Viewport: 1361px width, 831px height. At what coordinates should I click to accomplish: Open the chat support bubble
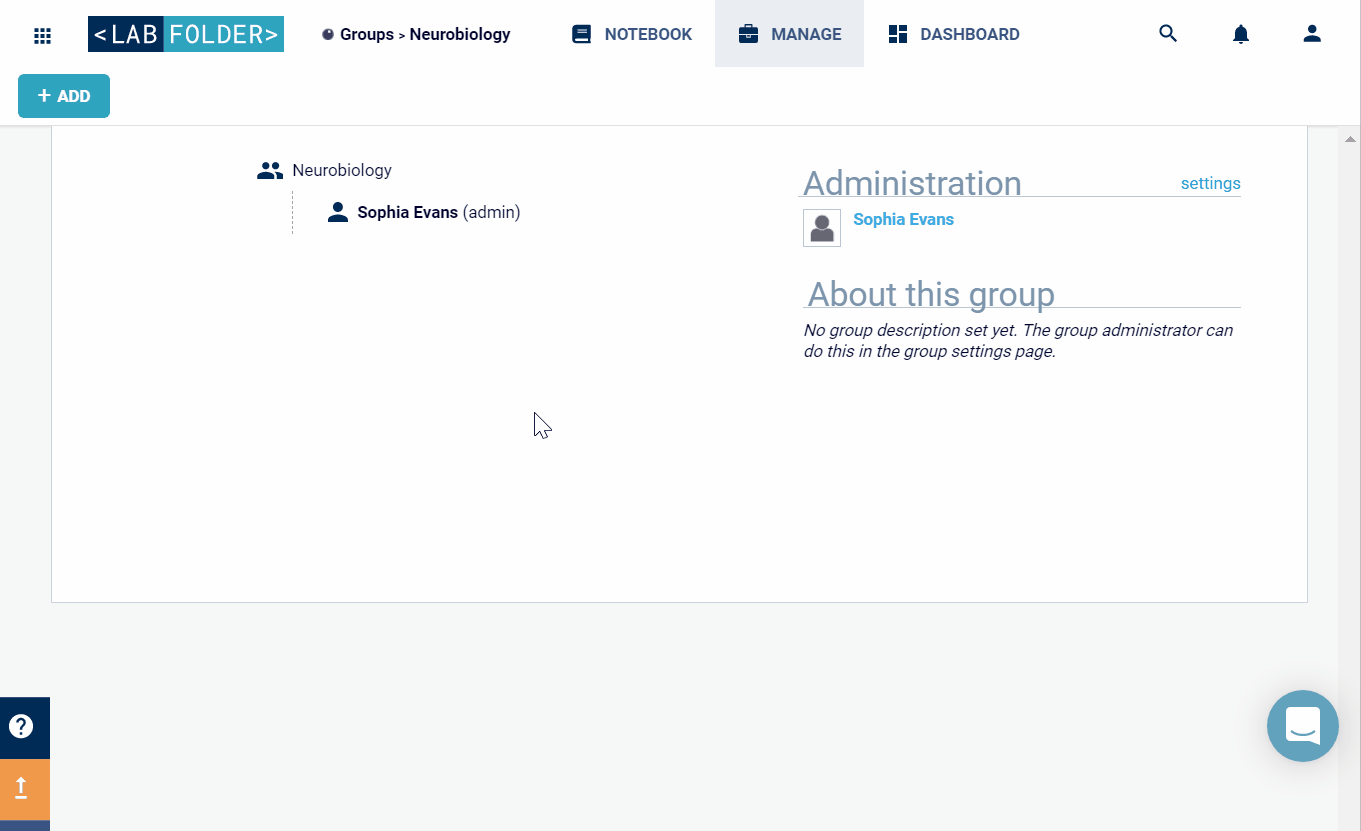coord(1303,726)
